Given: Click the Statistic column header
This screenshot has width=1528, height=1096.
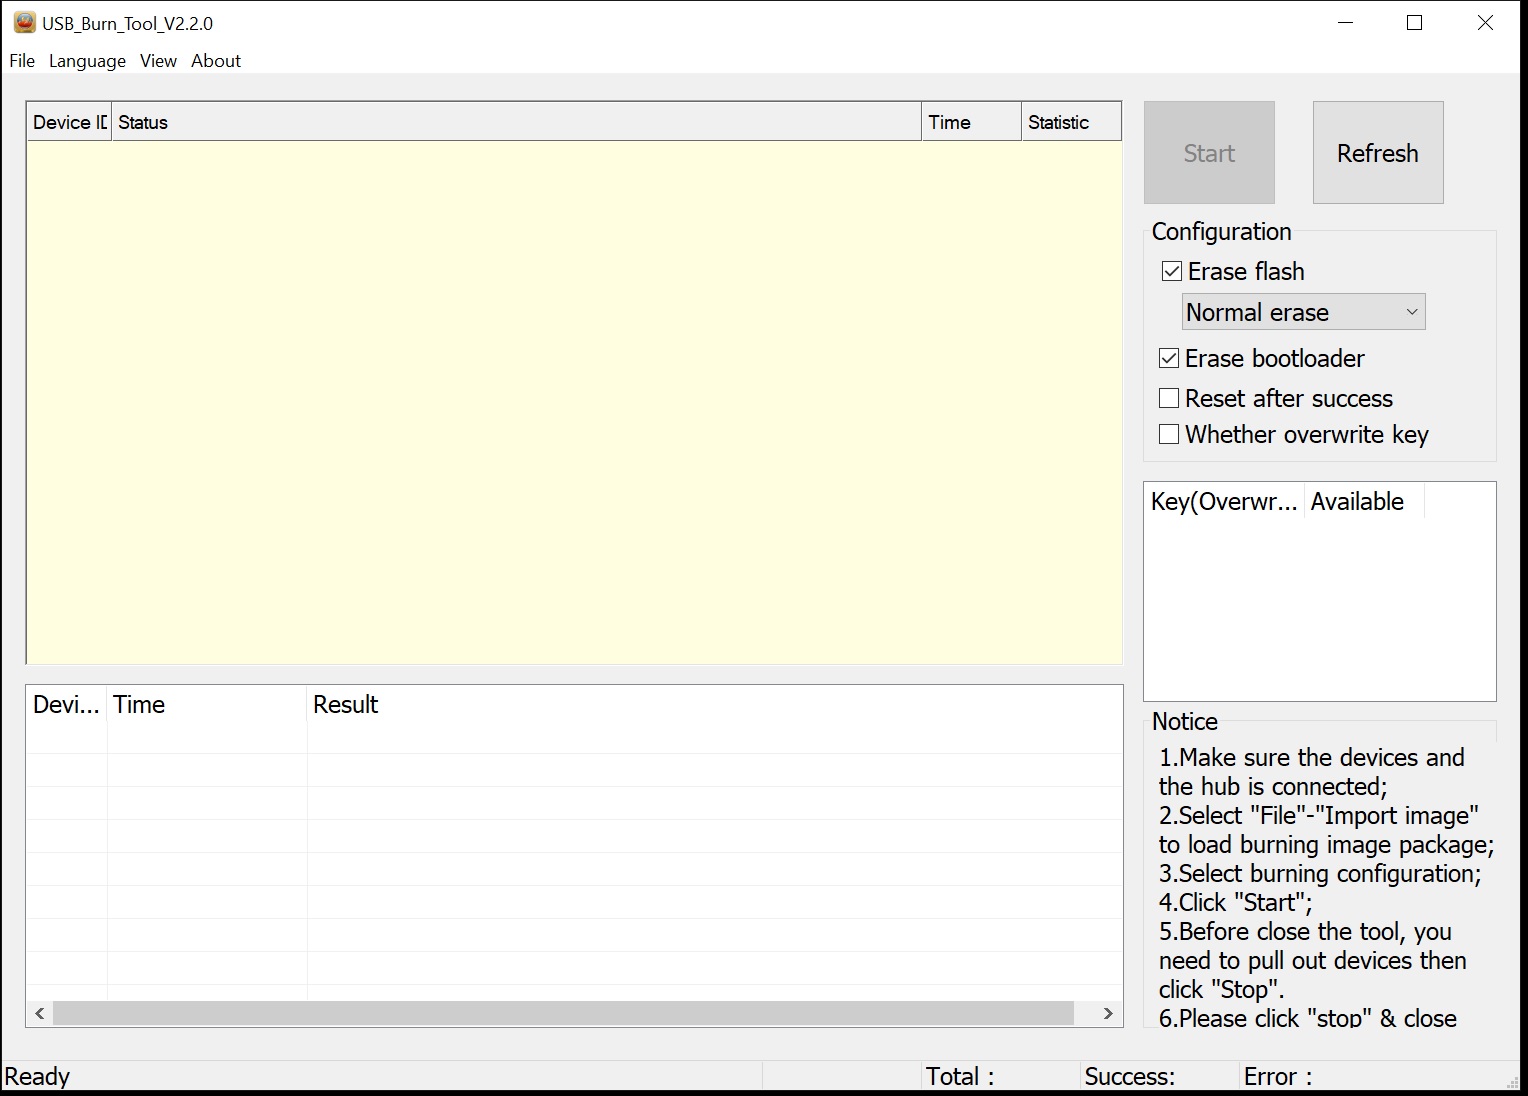Looking at the screenshot, I should 1071,122.
